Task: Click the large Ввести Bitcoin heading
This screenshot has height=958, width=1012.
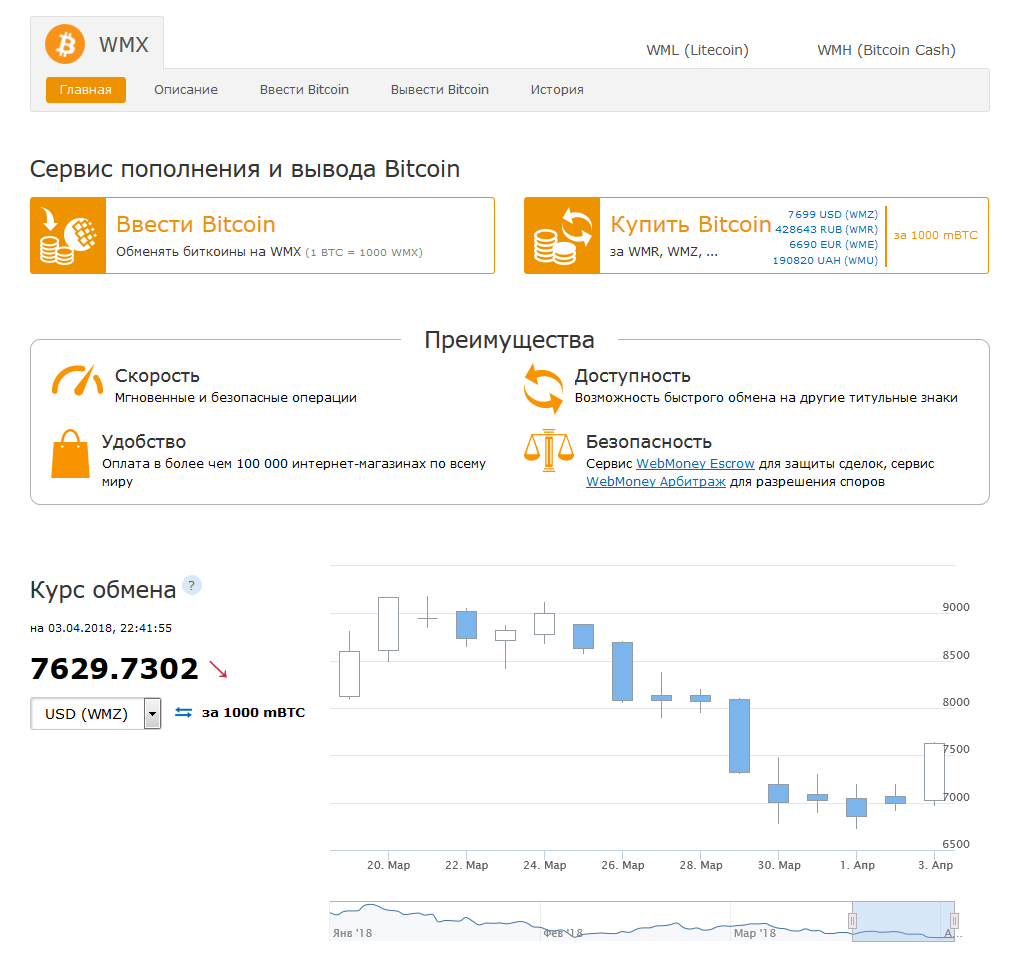Action: [196, 224]
